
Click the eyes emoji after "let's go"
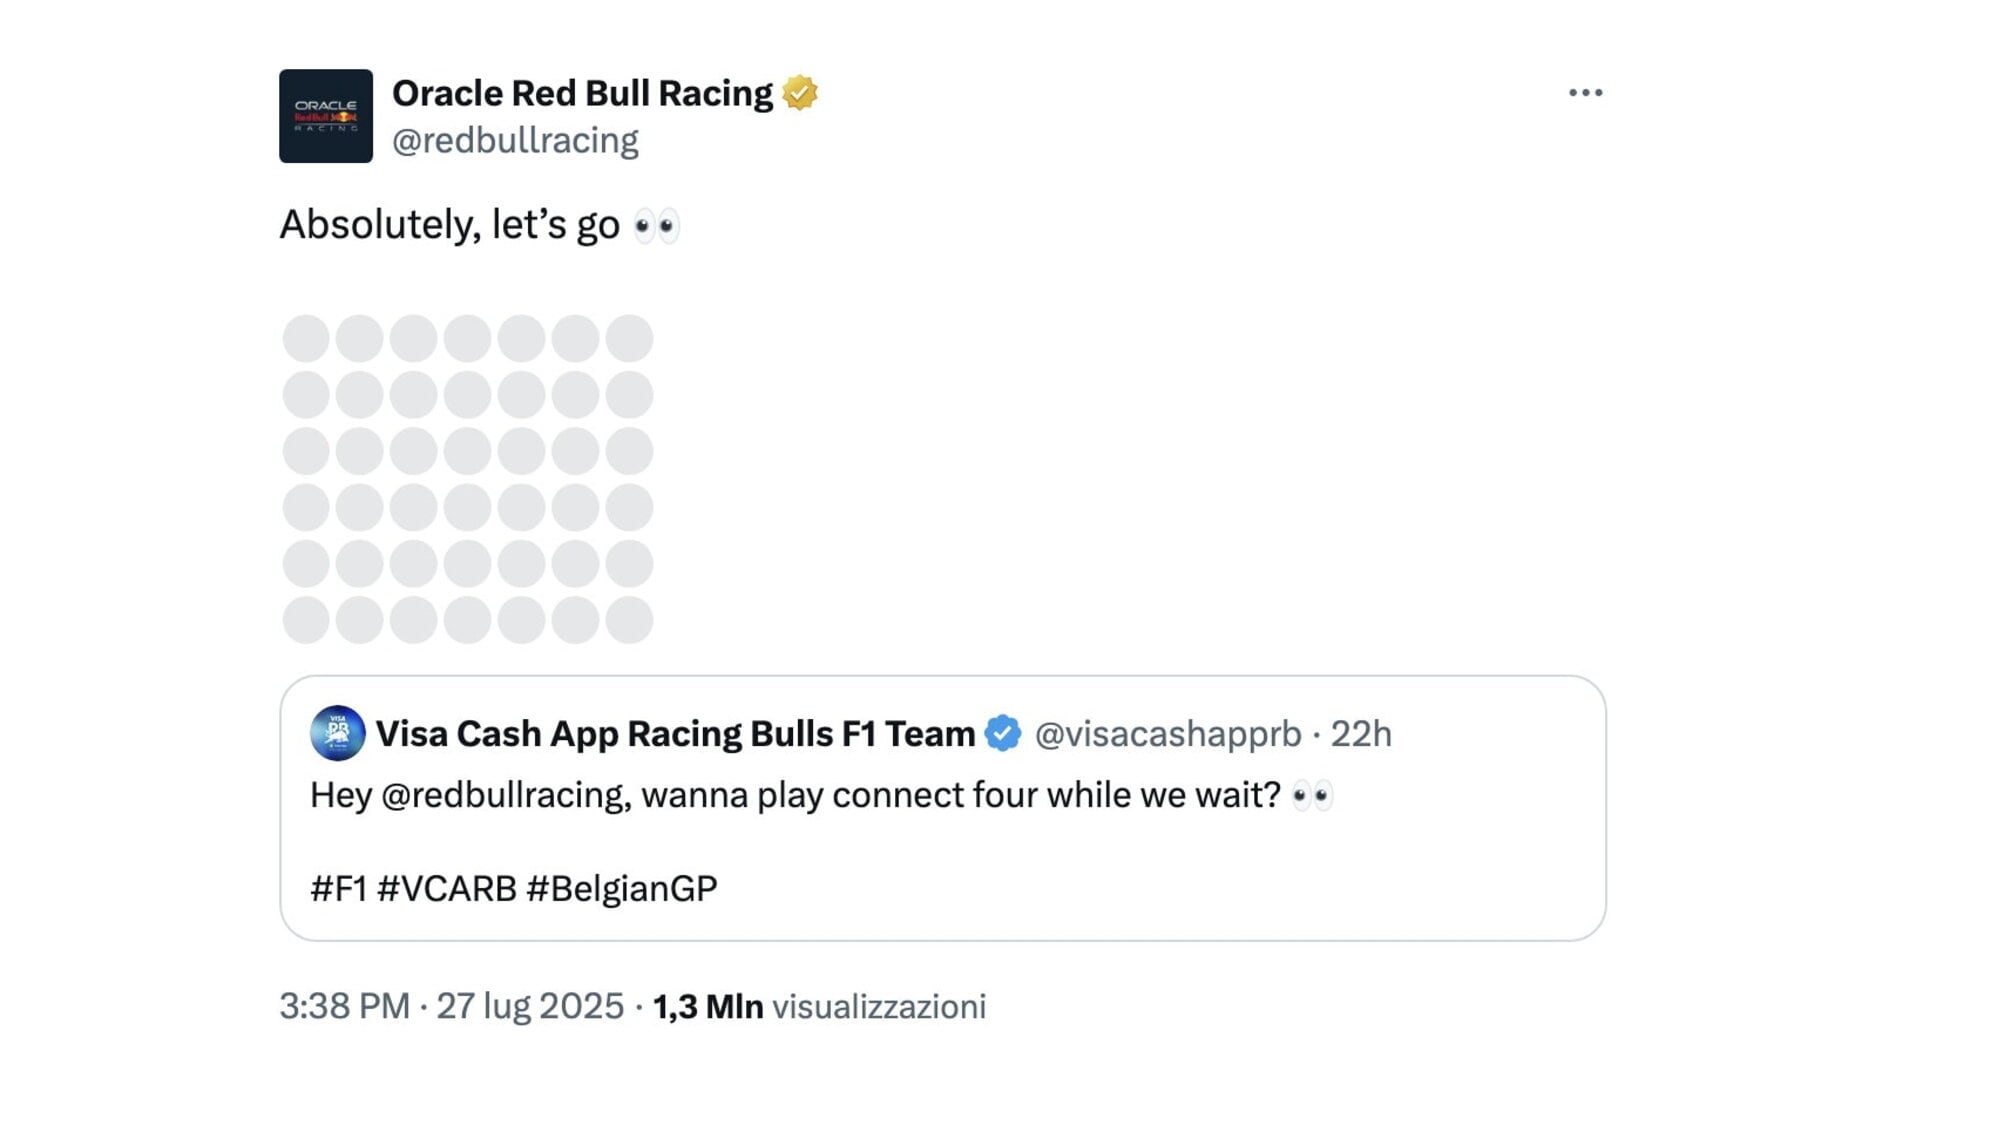pos(657,226)
